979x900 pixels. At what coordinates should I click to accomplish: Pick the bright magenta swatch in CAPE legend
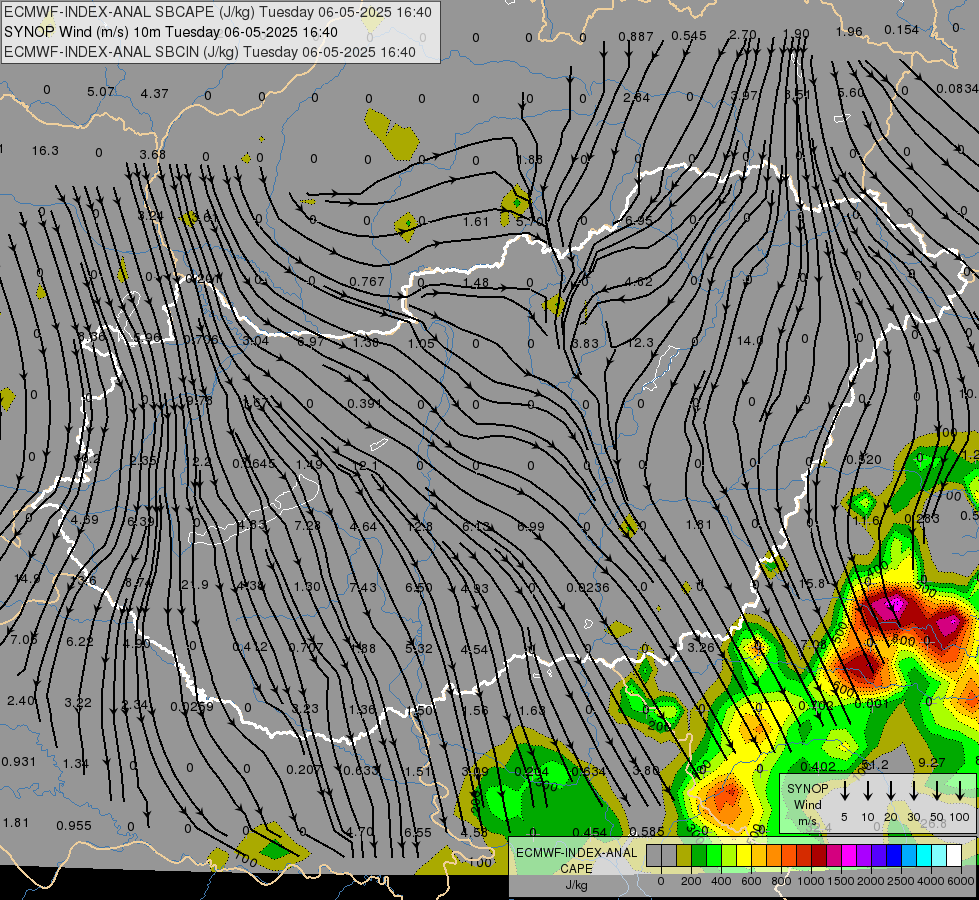[x=849, y=856]
